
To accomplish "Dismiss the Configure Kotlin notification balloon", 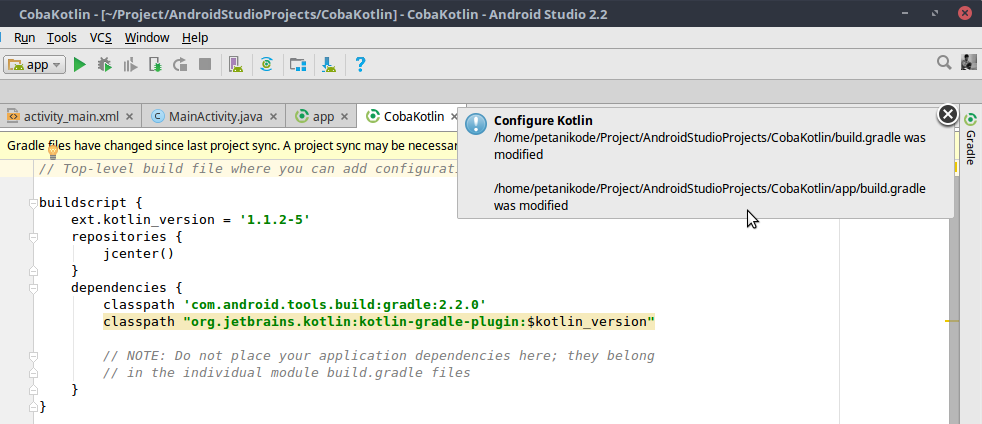I will pos(948,114).
